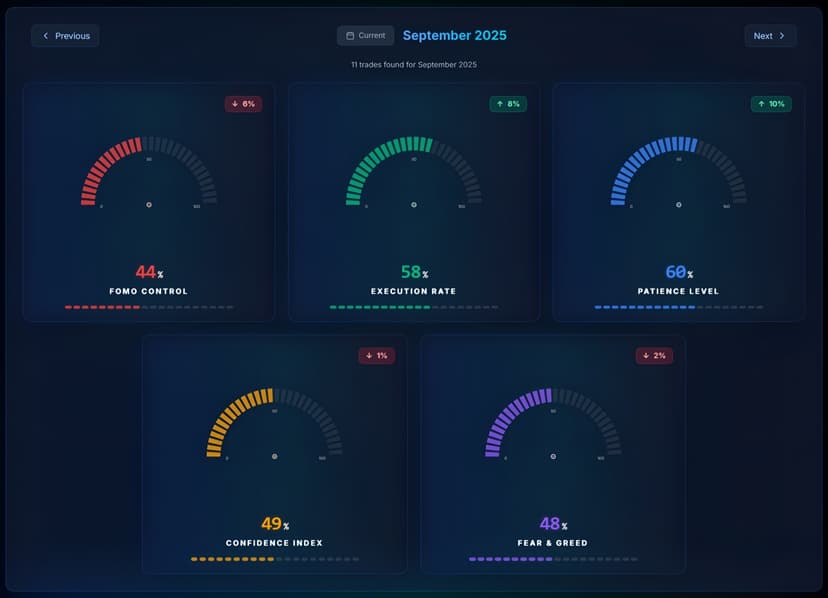Open the September 2025 month selector

click(x=455, y=35)
